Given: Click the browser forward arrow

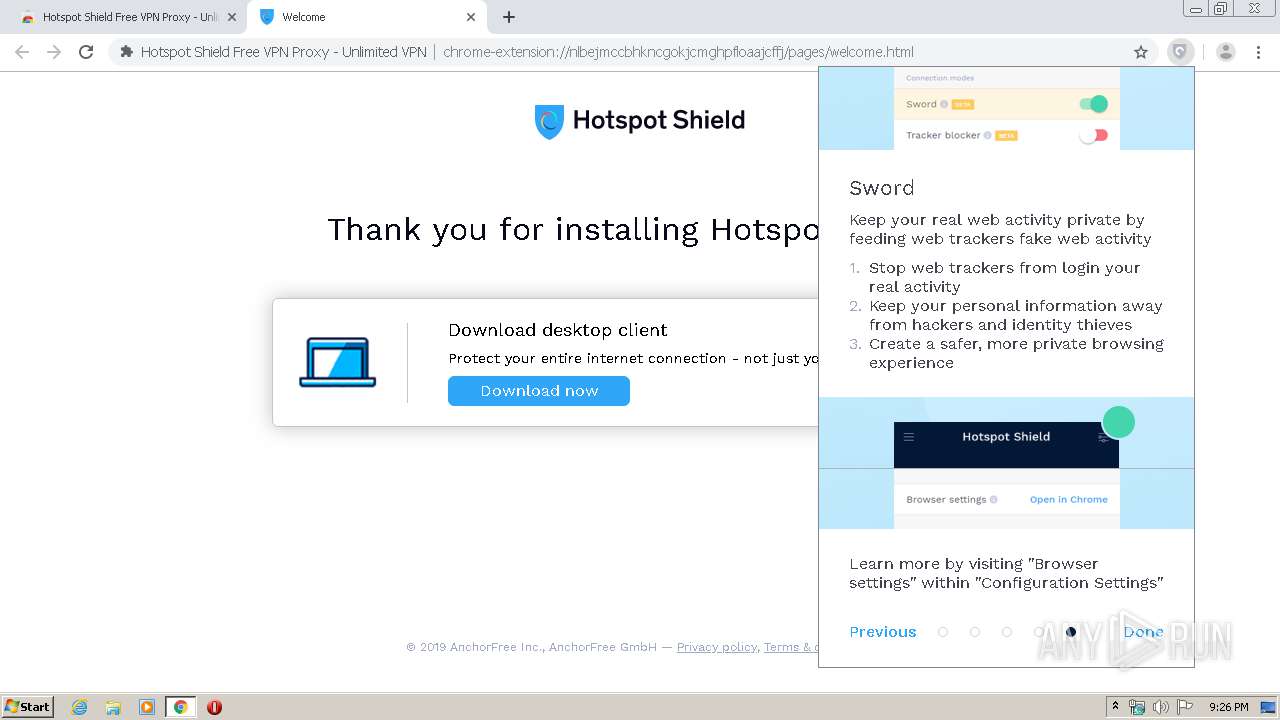Looking at the screenshot, I should 54,52.
